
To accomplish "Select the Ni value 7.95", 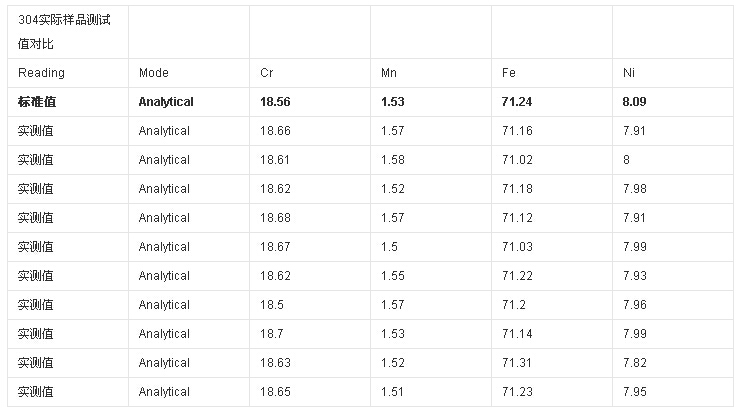I will click(635, 392).
